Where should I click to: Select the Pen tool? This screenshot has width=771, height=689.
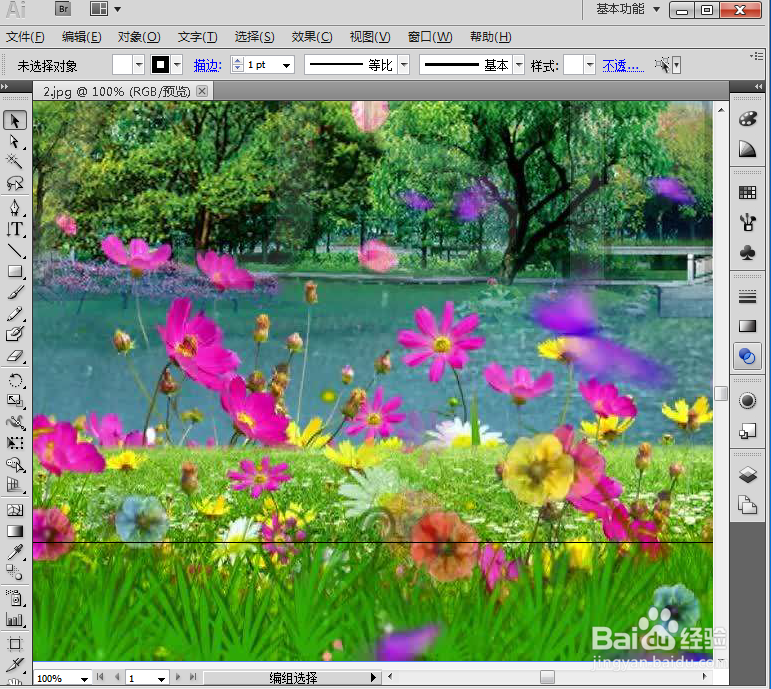pos(15,208)
